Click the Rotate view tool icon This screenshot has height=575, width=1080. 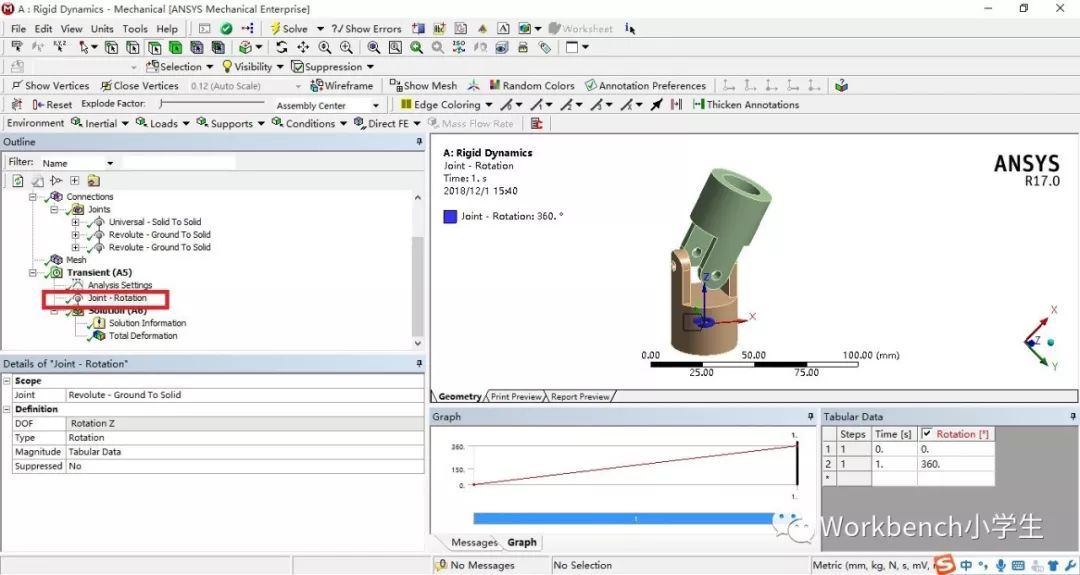coord(282,48)
